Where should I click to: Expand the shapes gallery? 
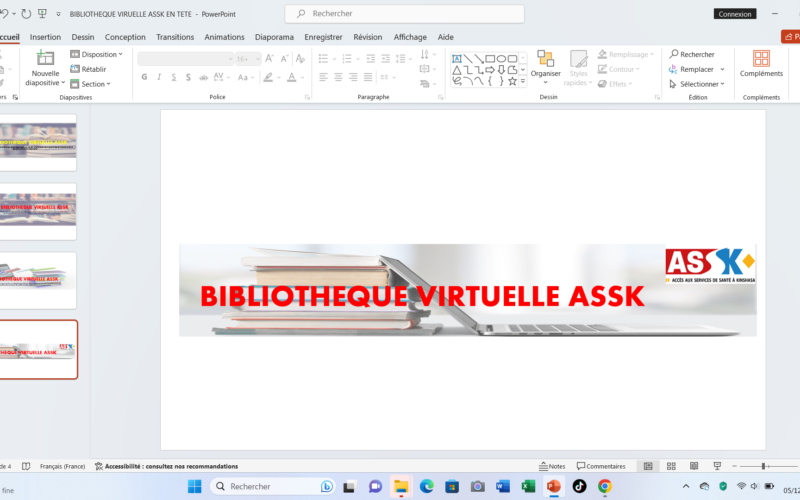523,81
